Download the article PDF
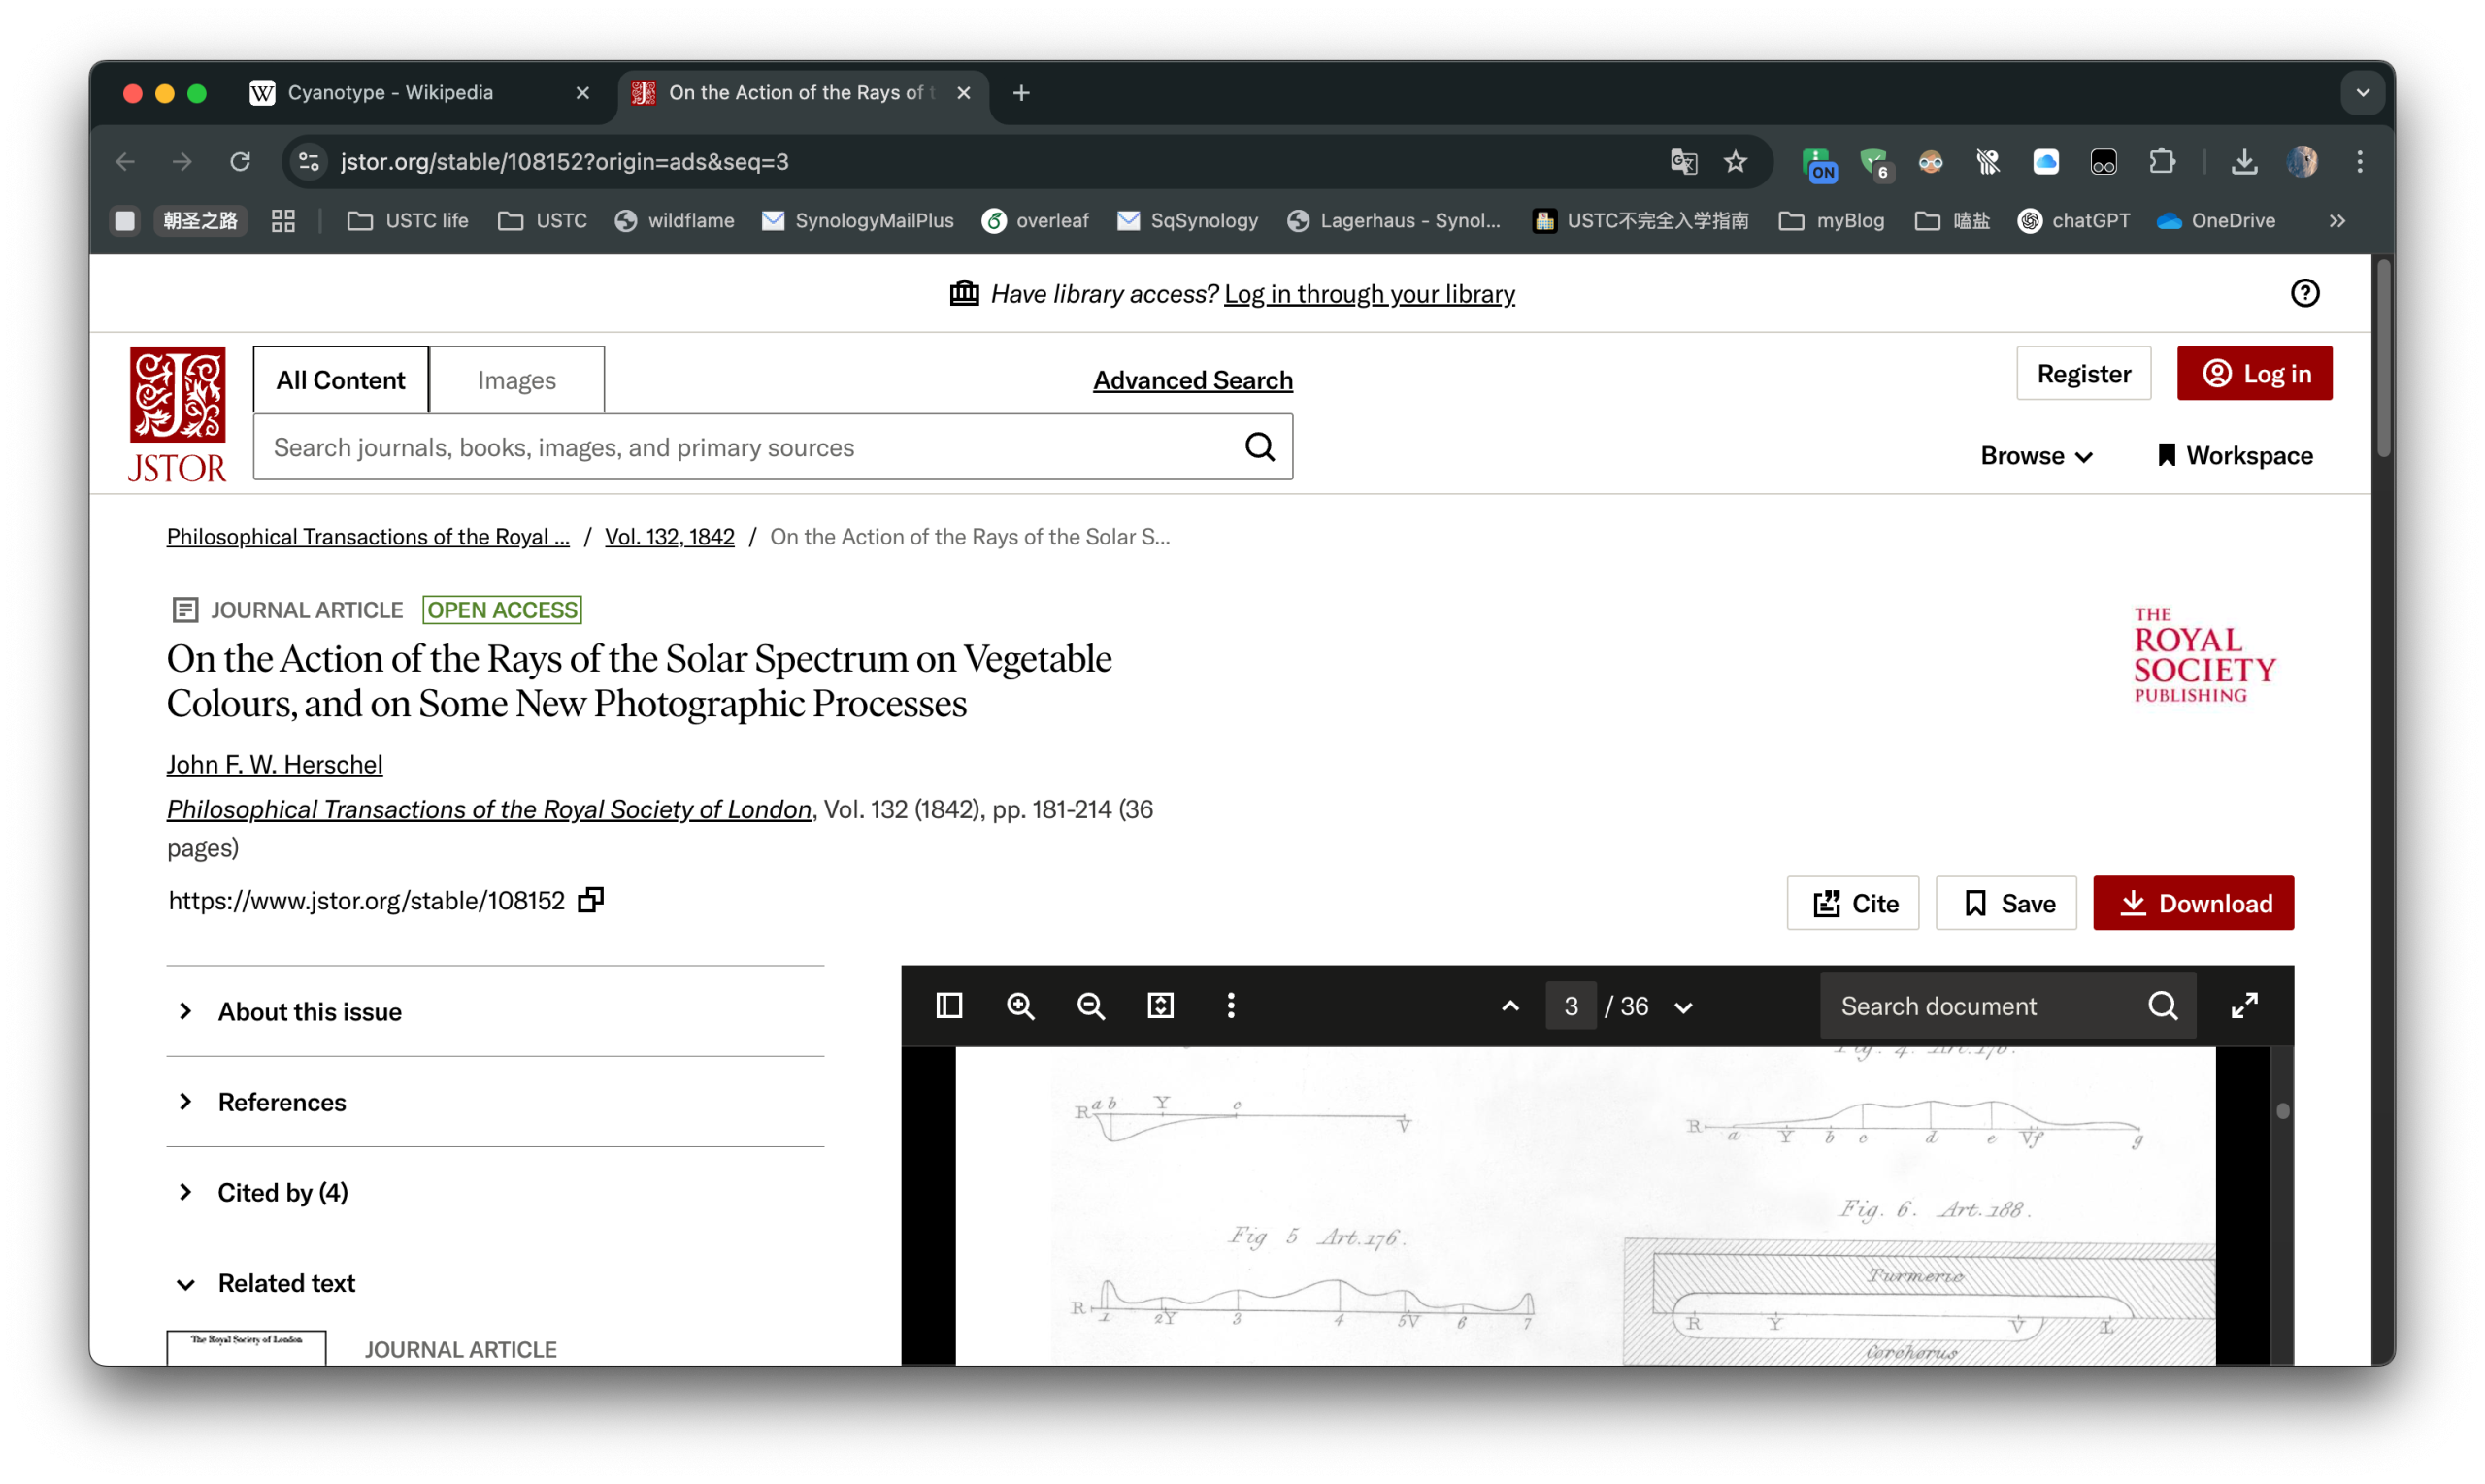The width and height of the screenshot is (2485, 1484). (2192, 903)
